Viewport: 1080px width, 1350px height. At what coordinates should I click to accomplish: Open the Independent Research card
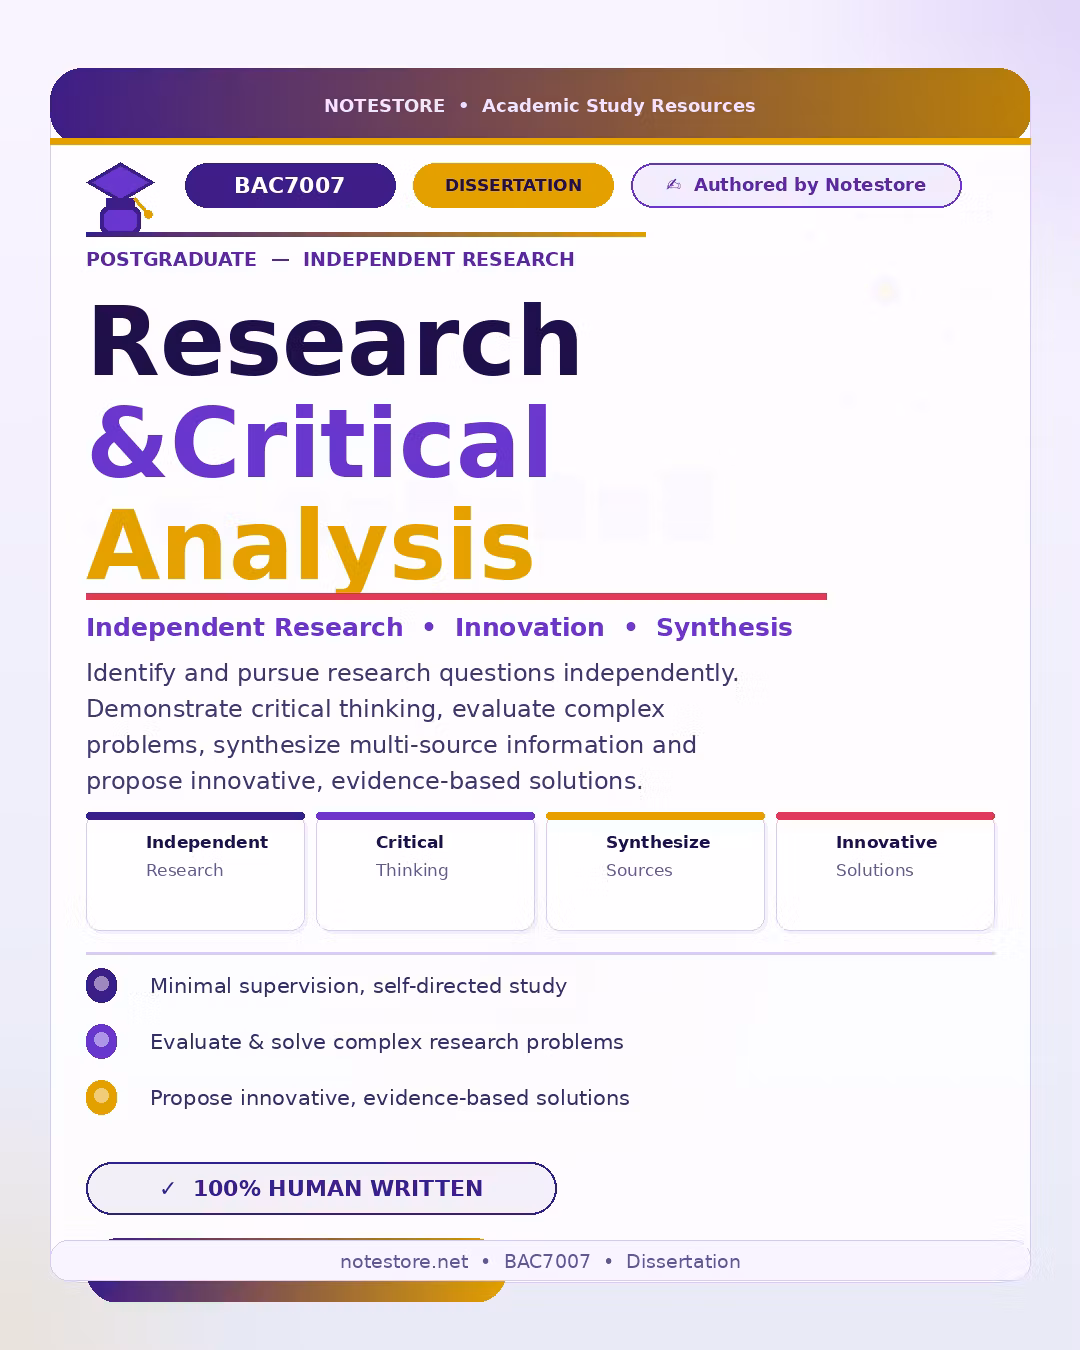[x=195, y=871]
